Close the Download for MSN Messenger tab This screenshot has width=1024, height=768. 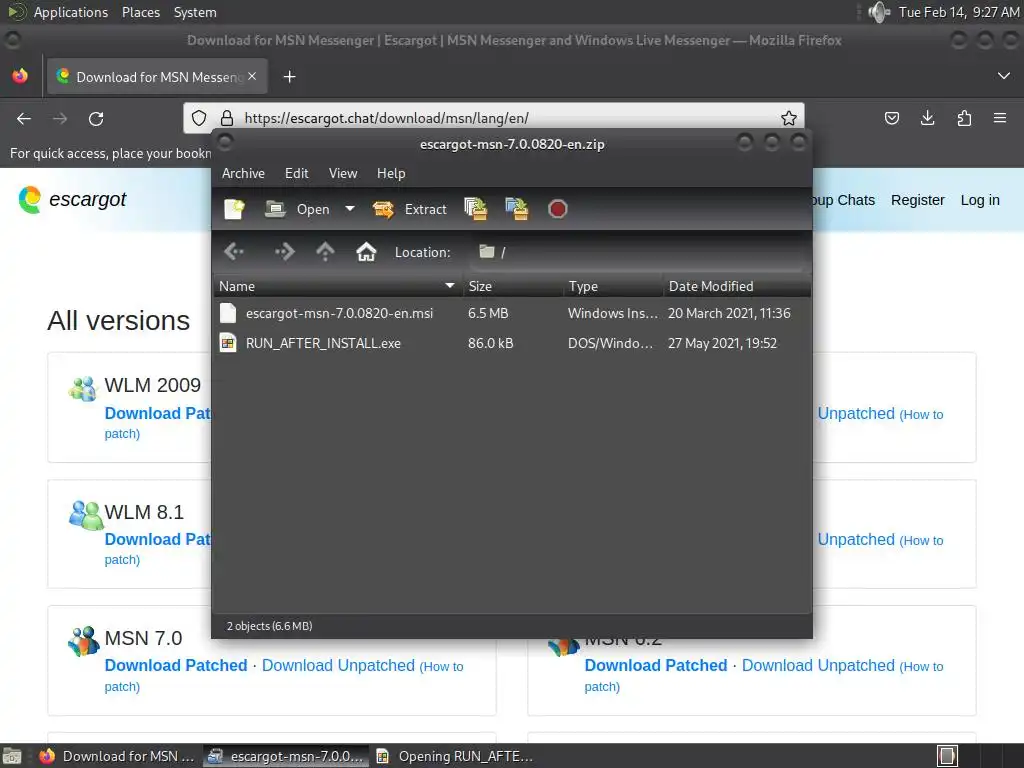pyautogui.click(x=252, y=76)
